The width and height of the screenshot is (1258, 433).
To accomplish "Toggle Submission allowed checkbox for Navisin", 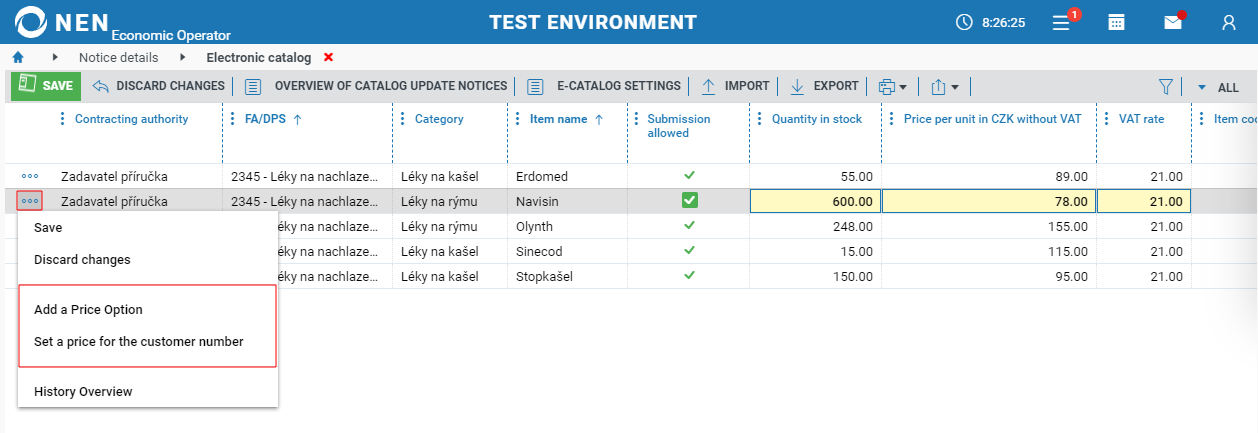I will pyautogui.click(x=689, y=201).
